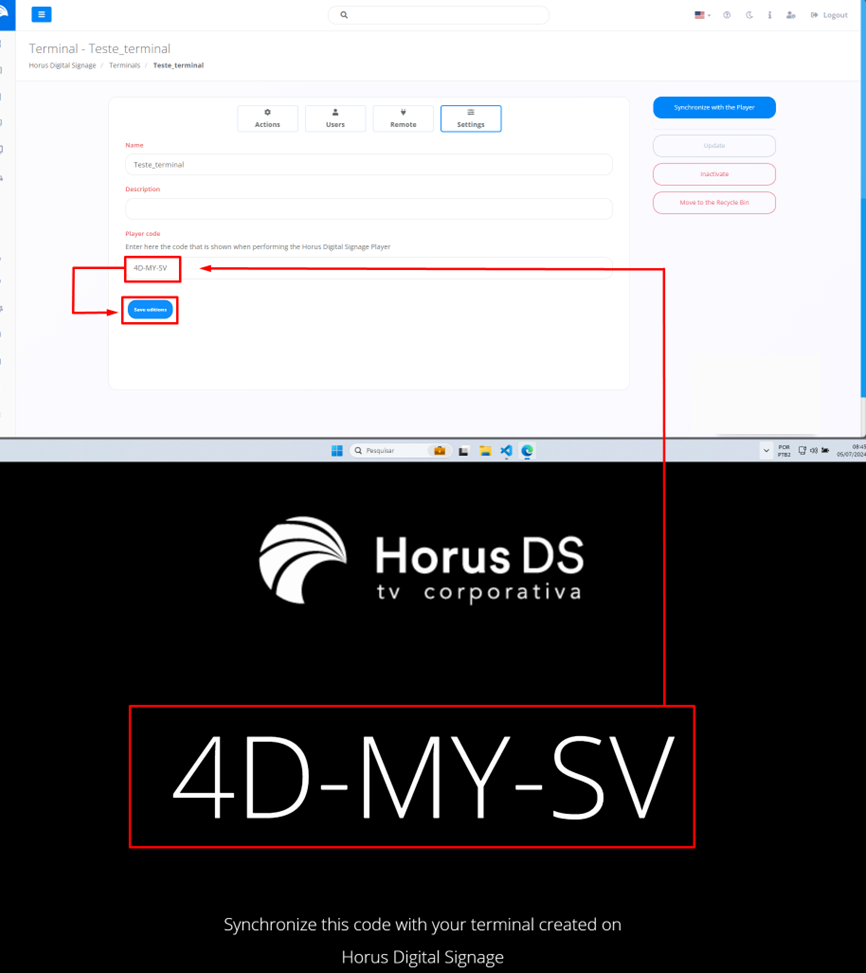This screenshot has width=866, height=973.
Task: Click the Description input field
Action: coord(368,208)
